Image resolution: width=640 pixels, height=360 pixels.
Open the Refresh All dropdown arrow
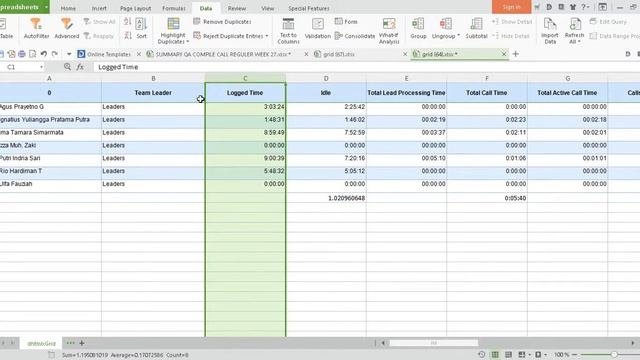pyautogui.click(x=579, y=42)
